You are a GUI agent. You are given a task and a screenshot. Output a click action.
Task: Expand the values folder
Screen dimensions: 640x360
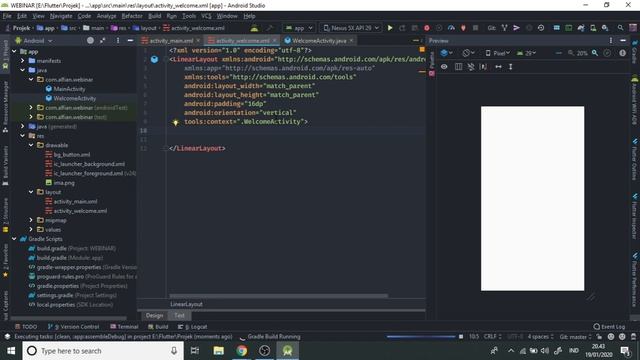pos(31,229)
